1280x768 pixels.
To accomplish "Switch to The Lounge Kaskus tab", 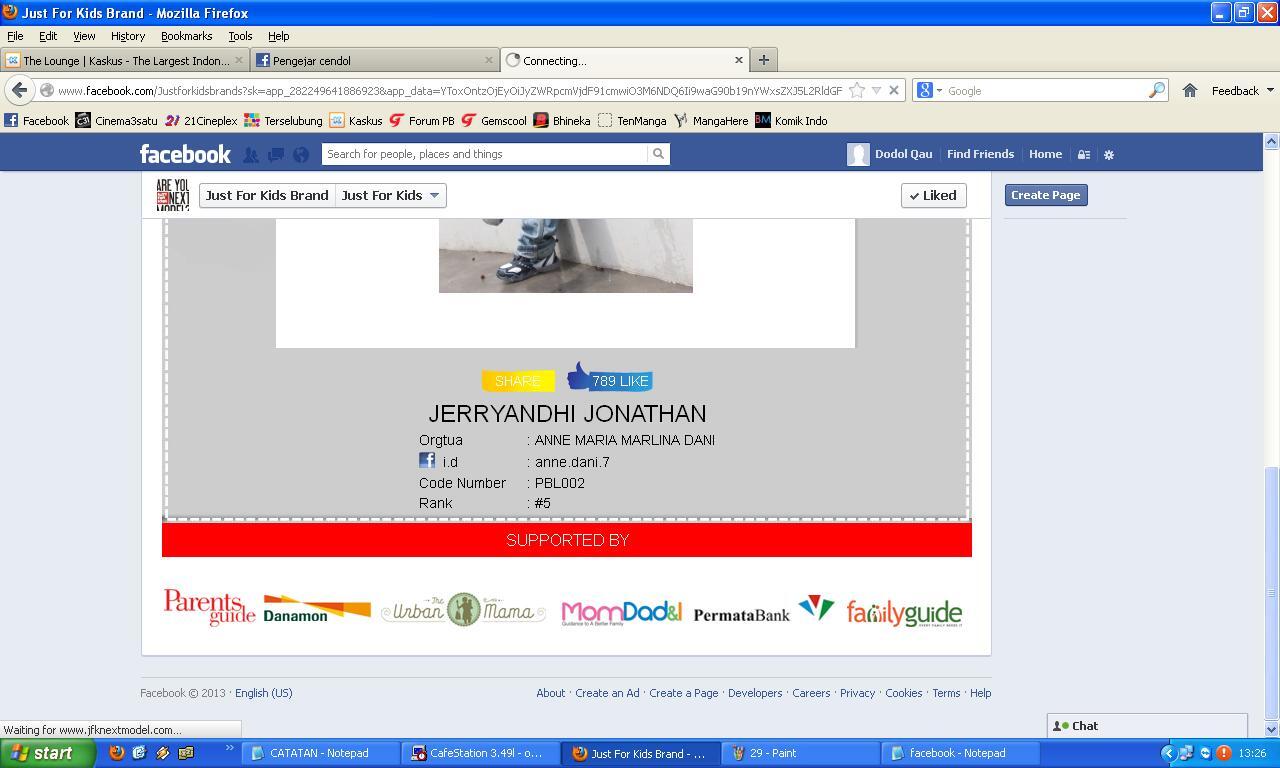I will click(125, 60).
